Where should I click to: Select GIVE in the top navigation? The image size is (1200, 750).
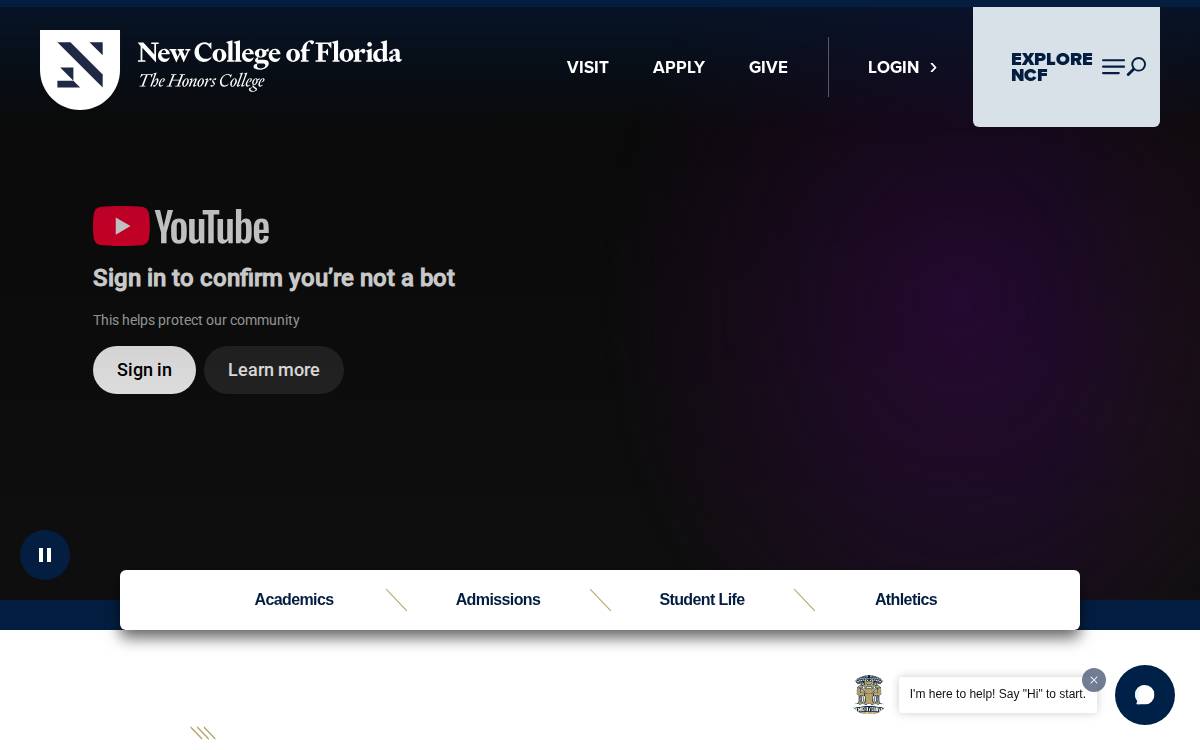point(768,67)
